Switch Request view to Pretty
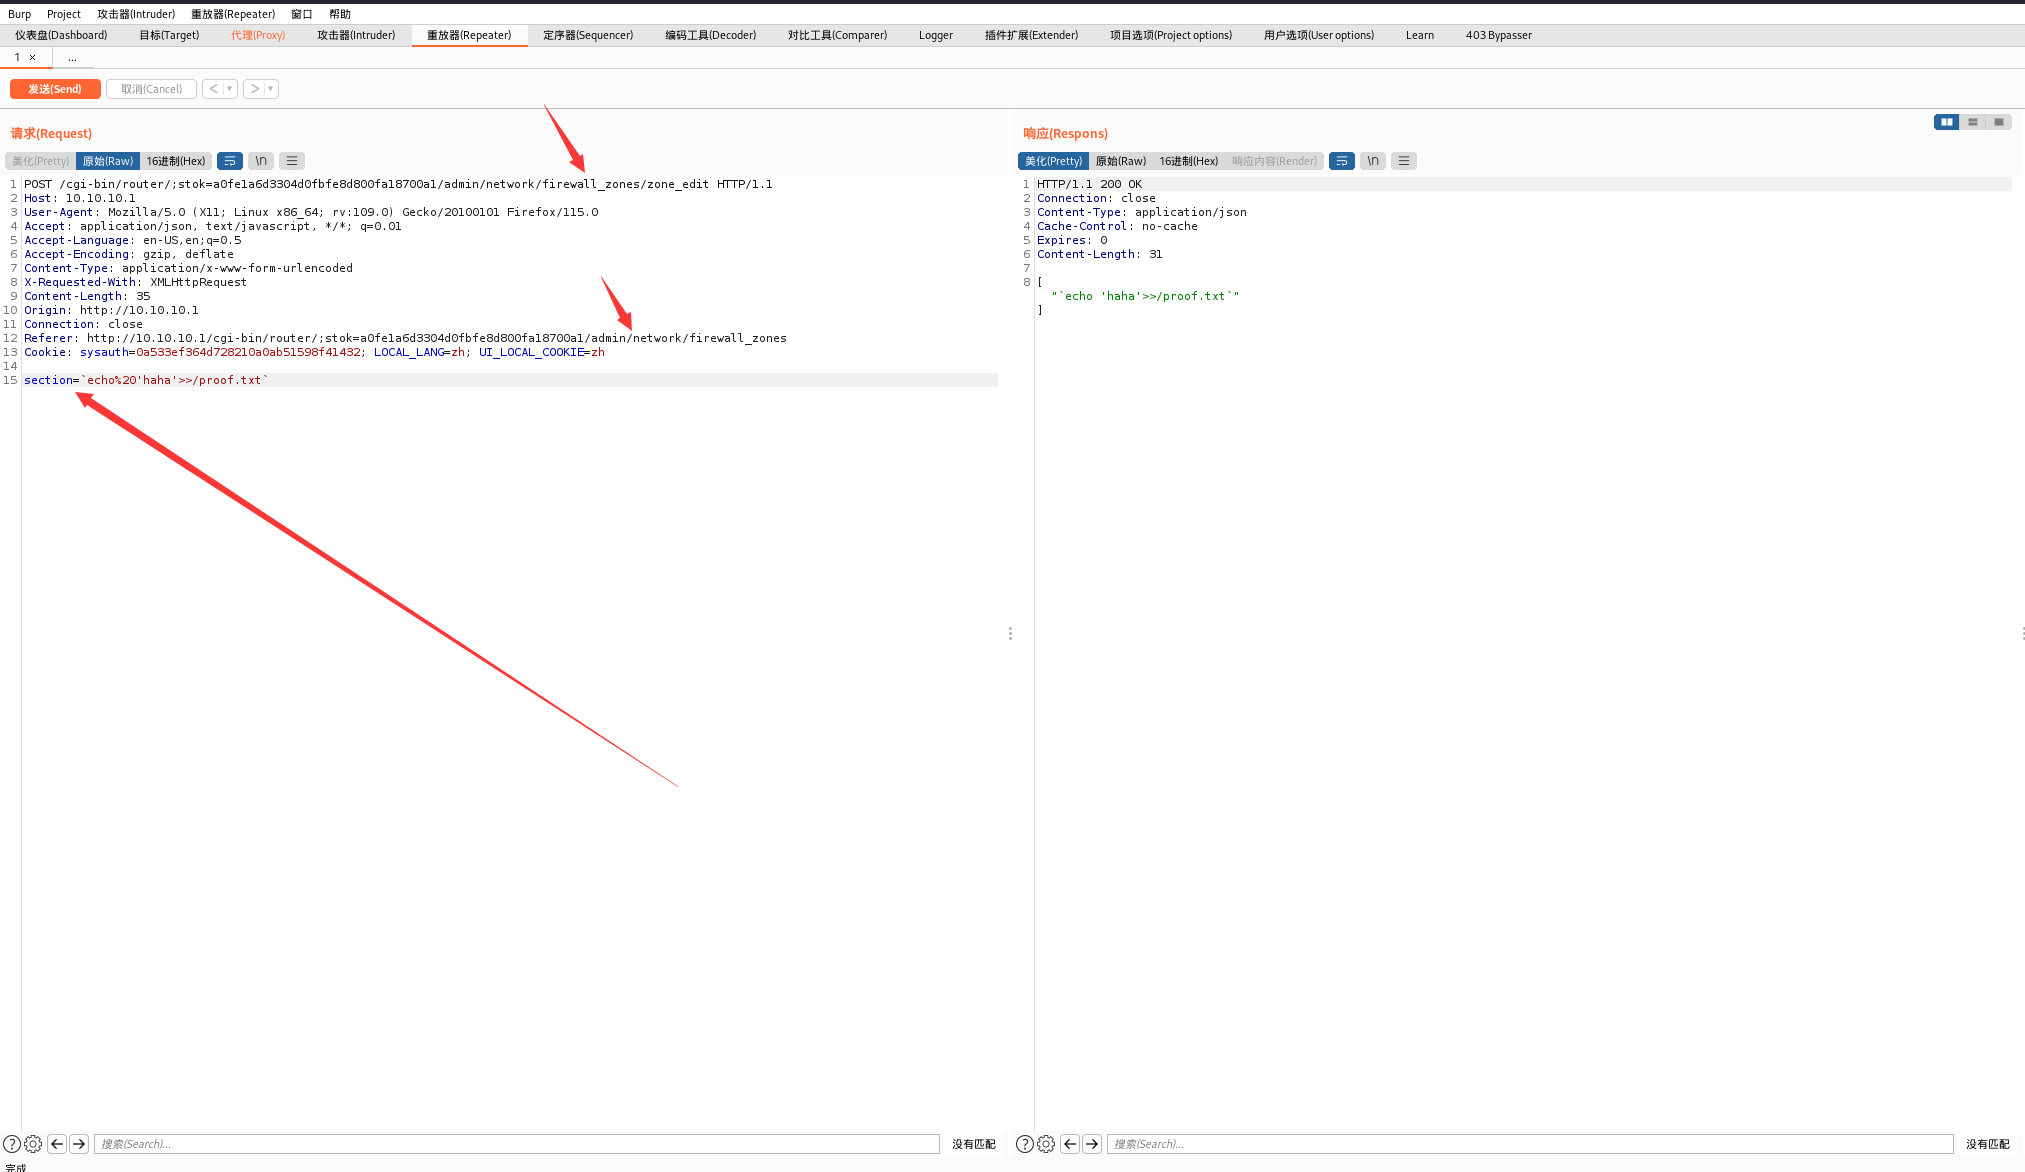This screenshot has height=1172, width=2025. tap(40, 161)
